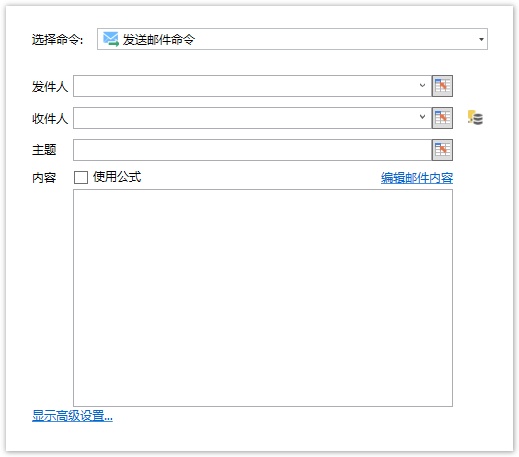519x457 pixels.
Task: Click the cell picker icon beside 发件人
Action: click(442, 86)
